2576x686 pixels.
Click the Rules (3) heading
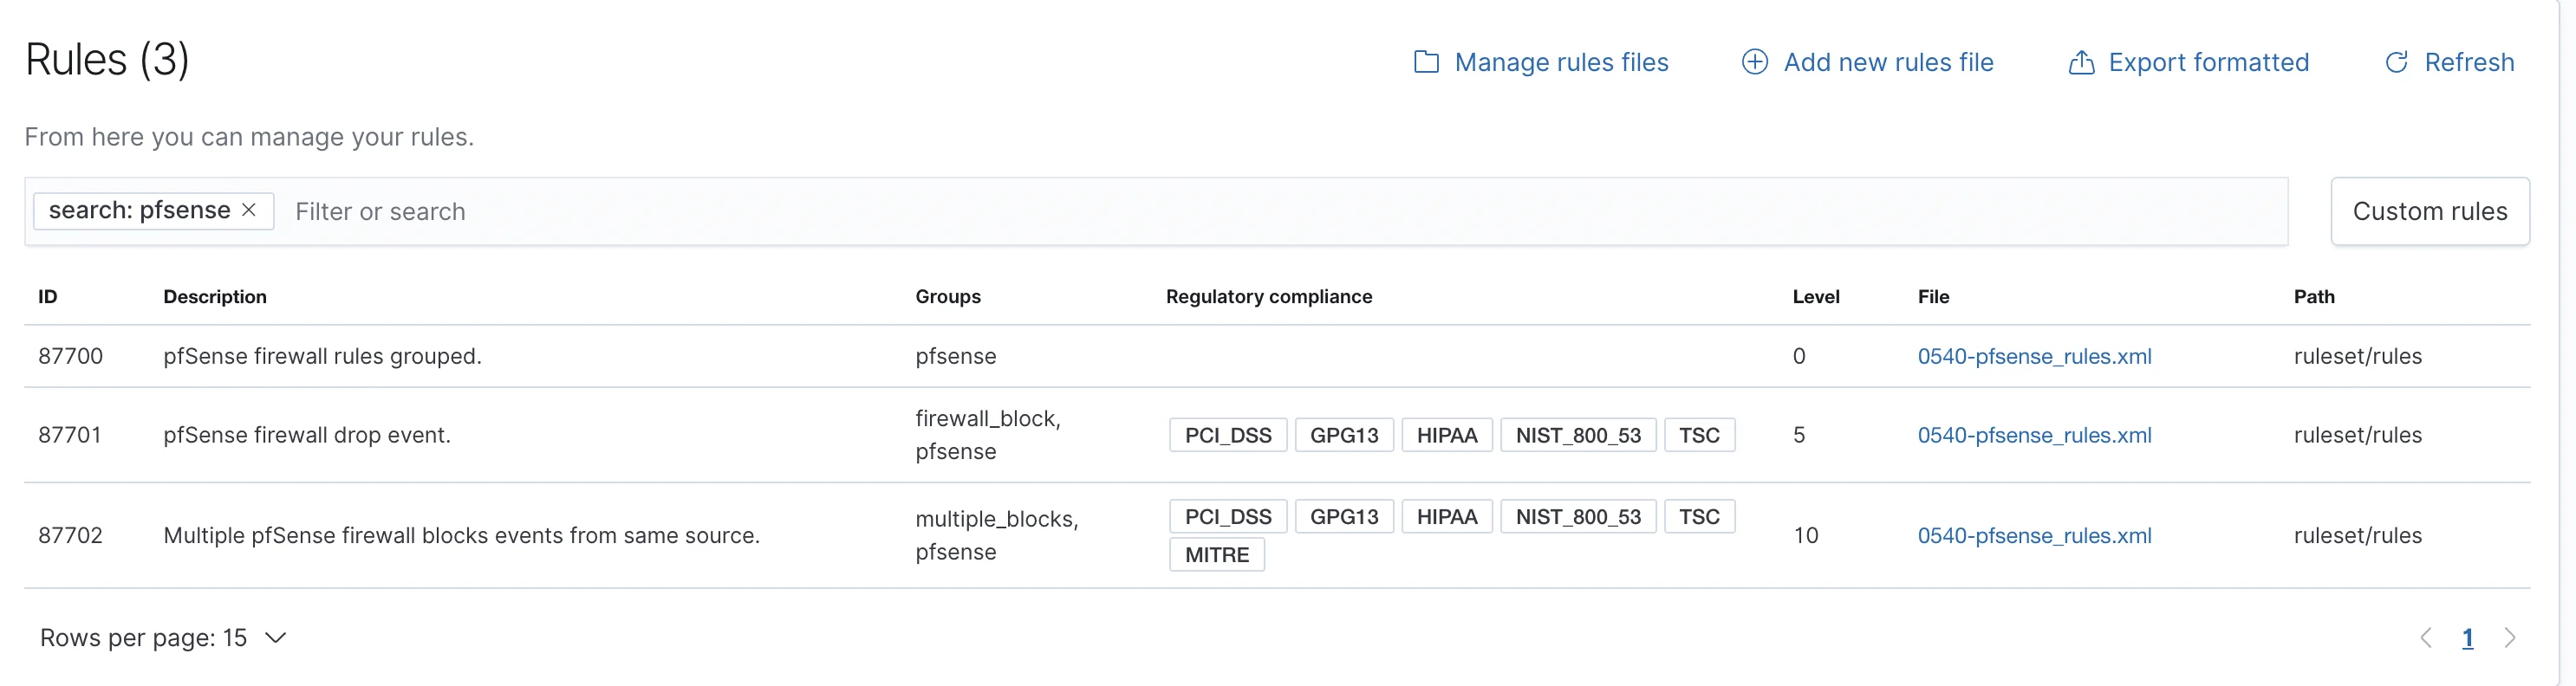click(x=107, y=59)
